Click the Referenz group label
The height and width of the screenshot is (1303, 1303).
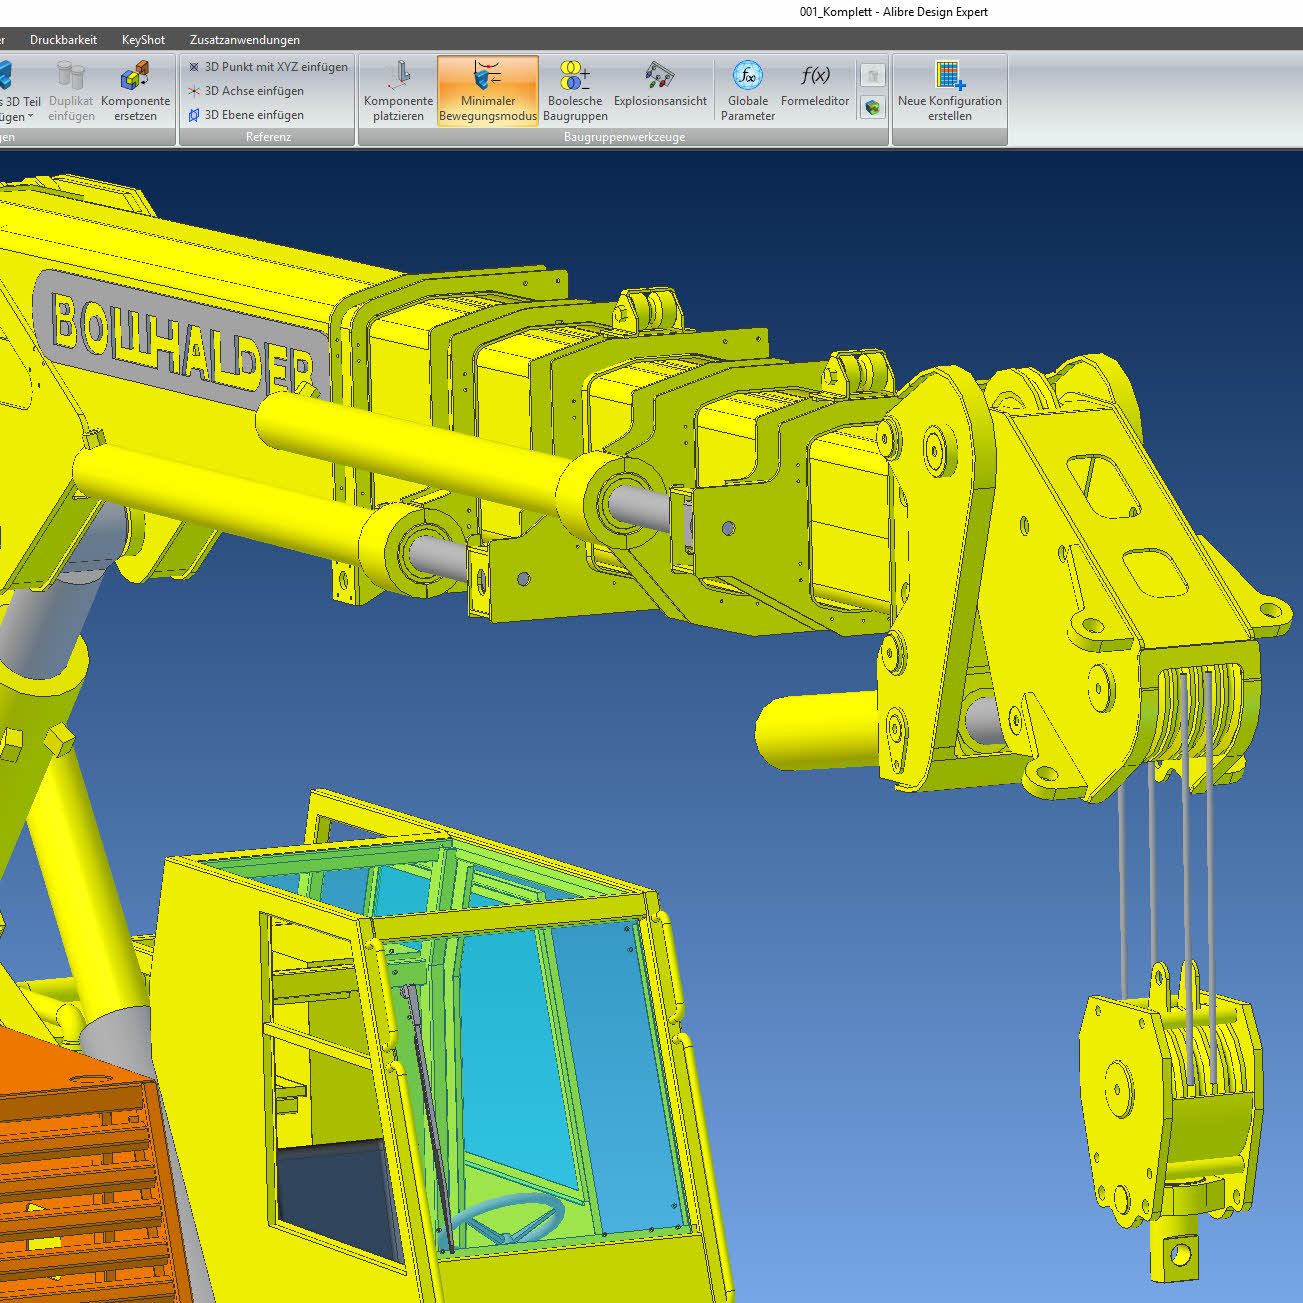tap(268, 137)
